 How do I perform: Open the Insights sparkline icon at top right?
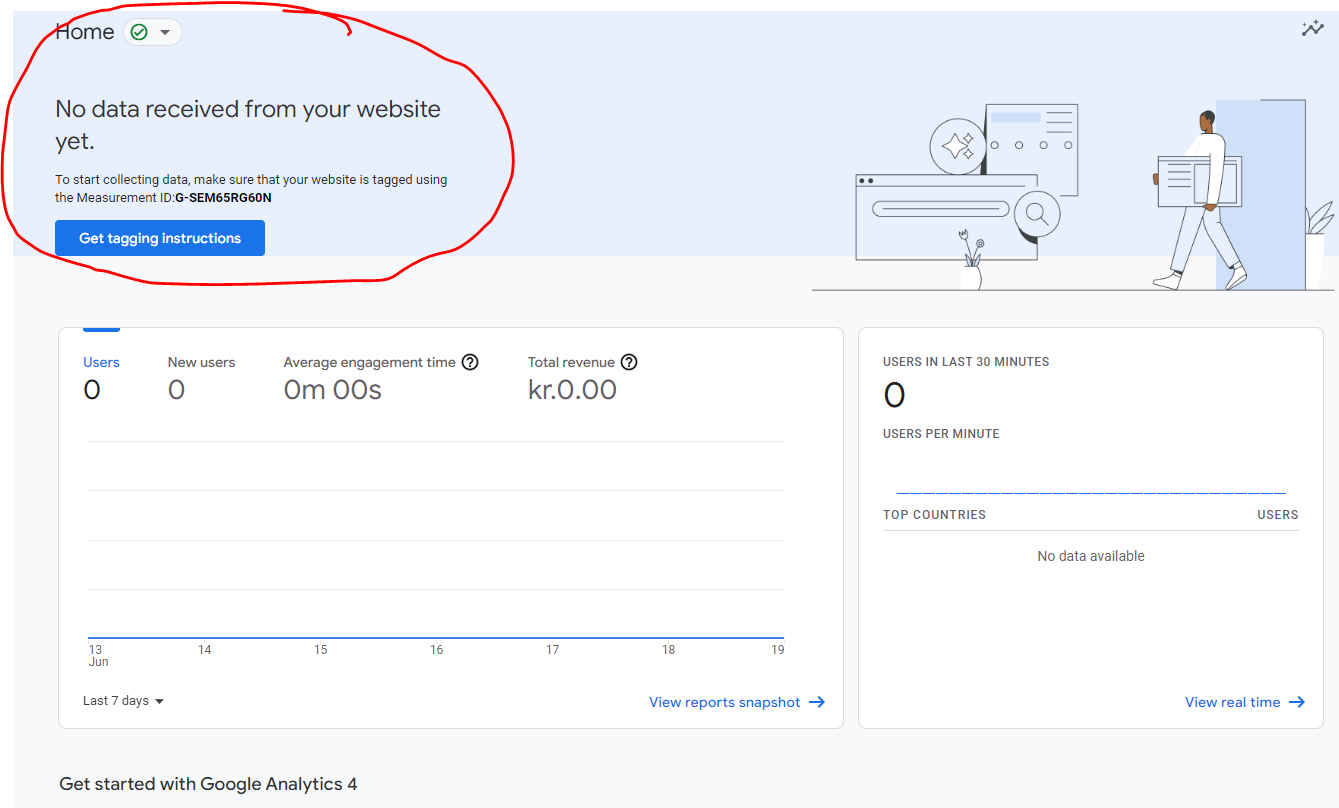coord(1312,29)
